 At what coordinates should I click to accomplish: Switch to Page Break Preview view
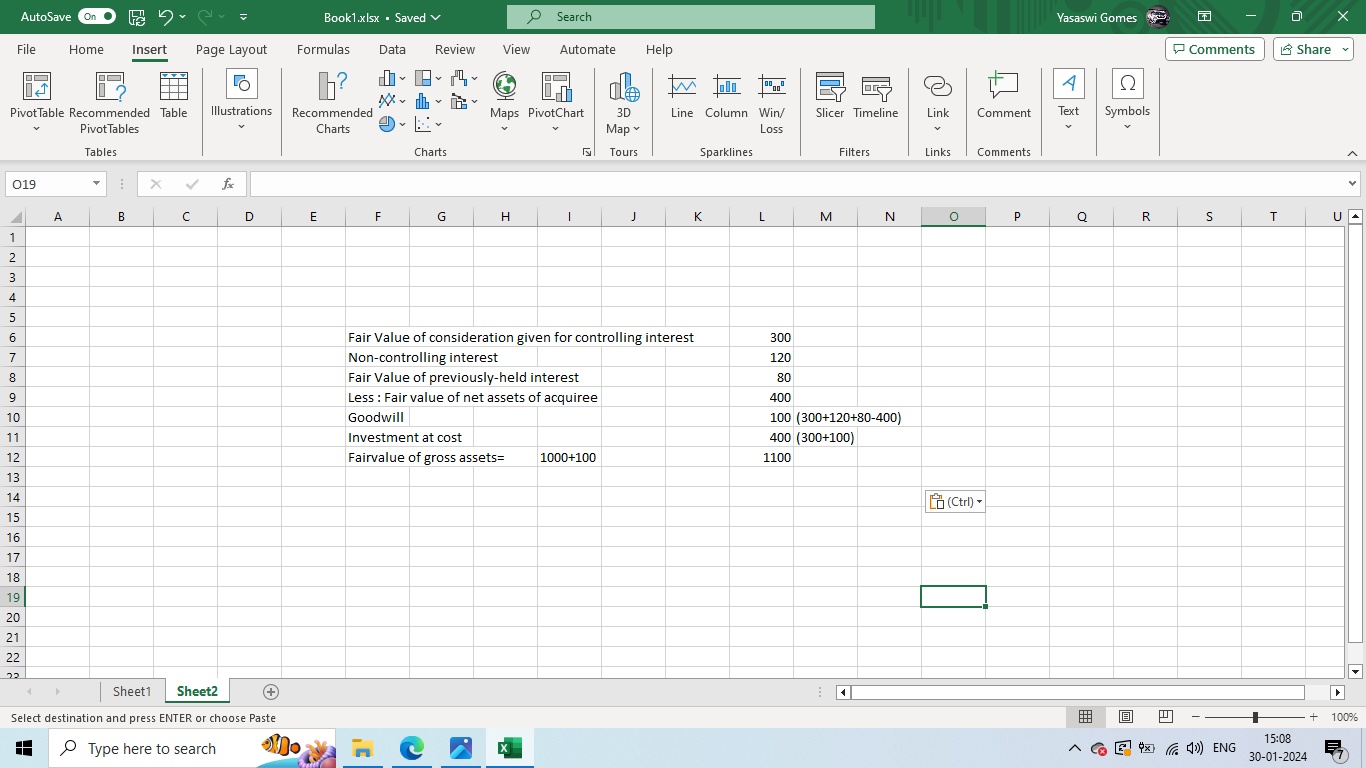(1165, 717)
